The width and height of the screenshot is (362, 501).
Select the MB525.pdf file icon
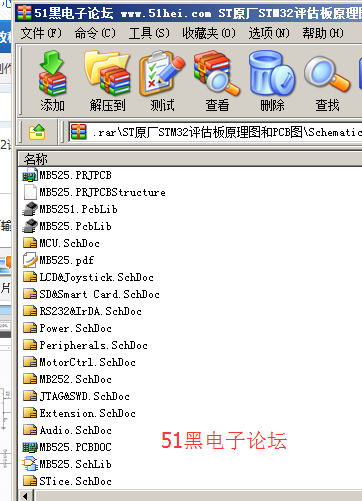tap(30, 260)
